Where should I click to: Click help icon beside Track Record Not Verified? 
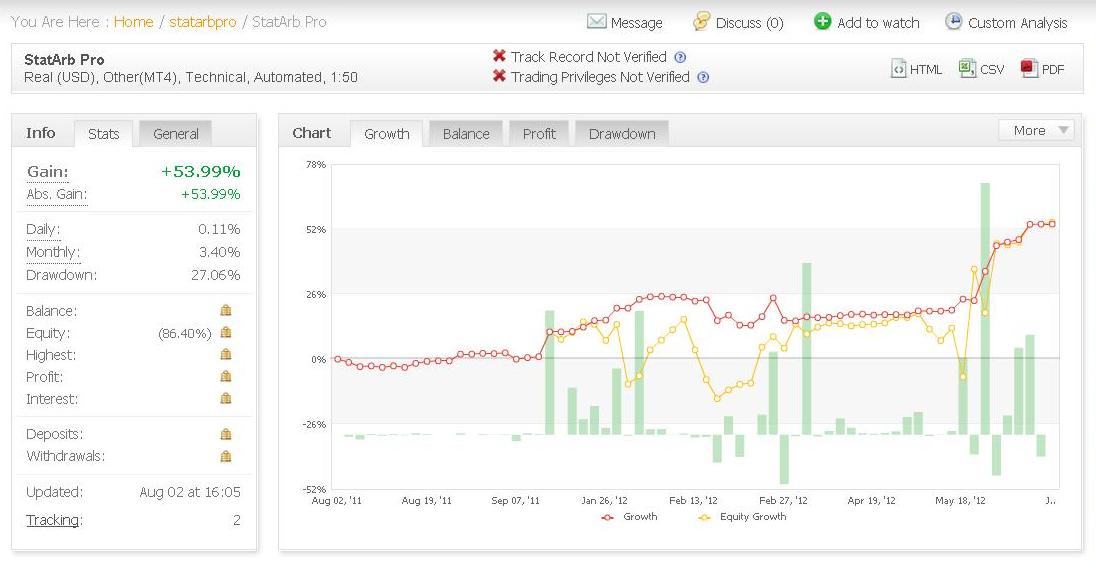[x=680, y=57]
